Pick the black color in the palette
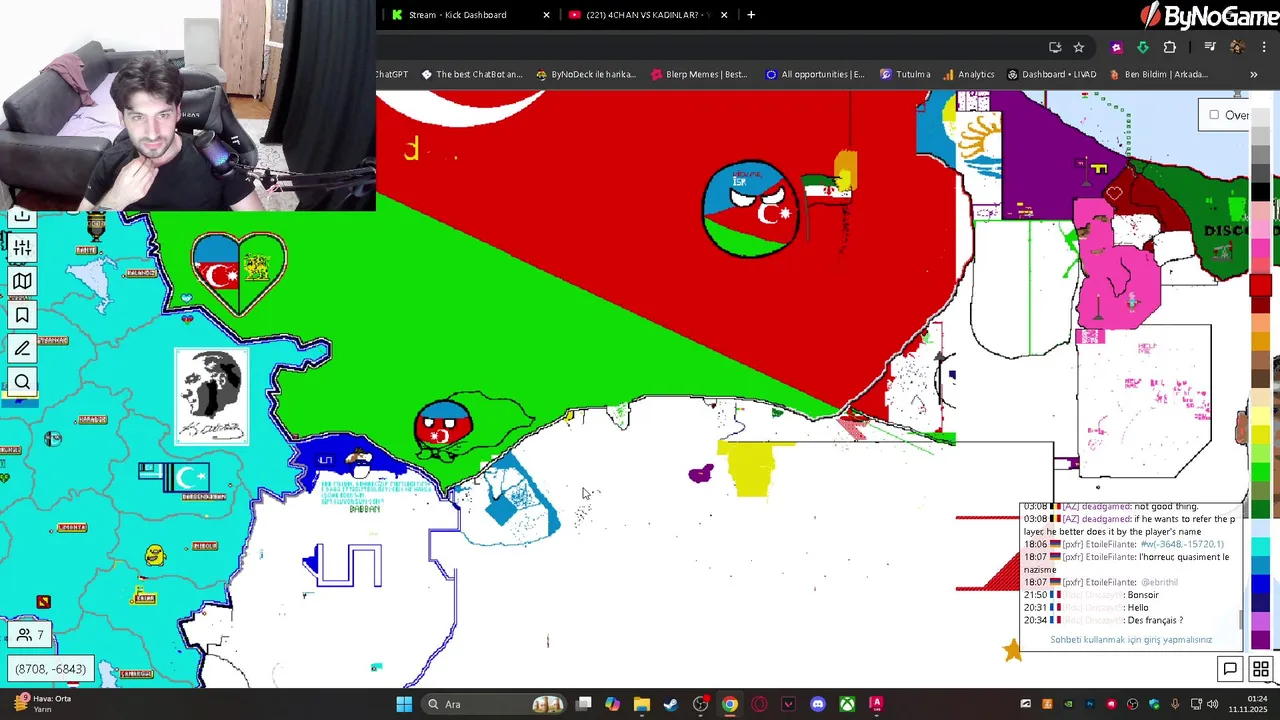 [1261, 193]
